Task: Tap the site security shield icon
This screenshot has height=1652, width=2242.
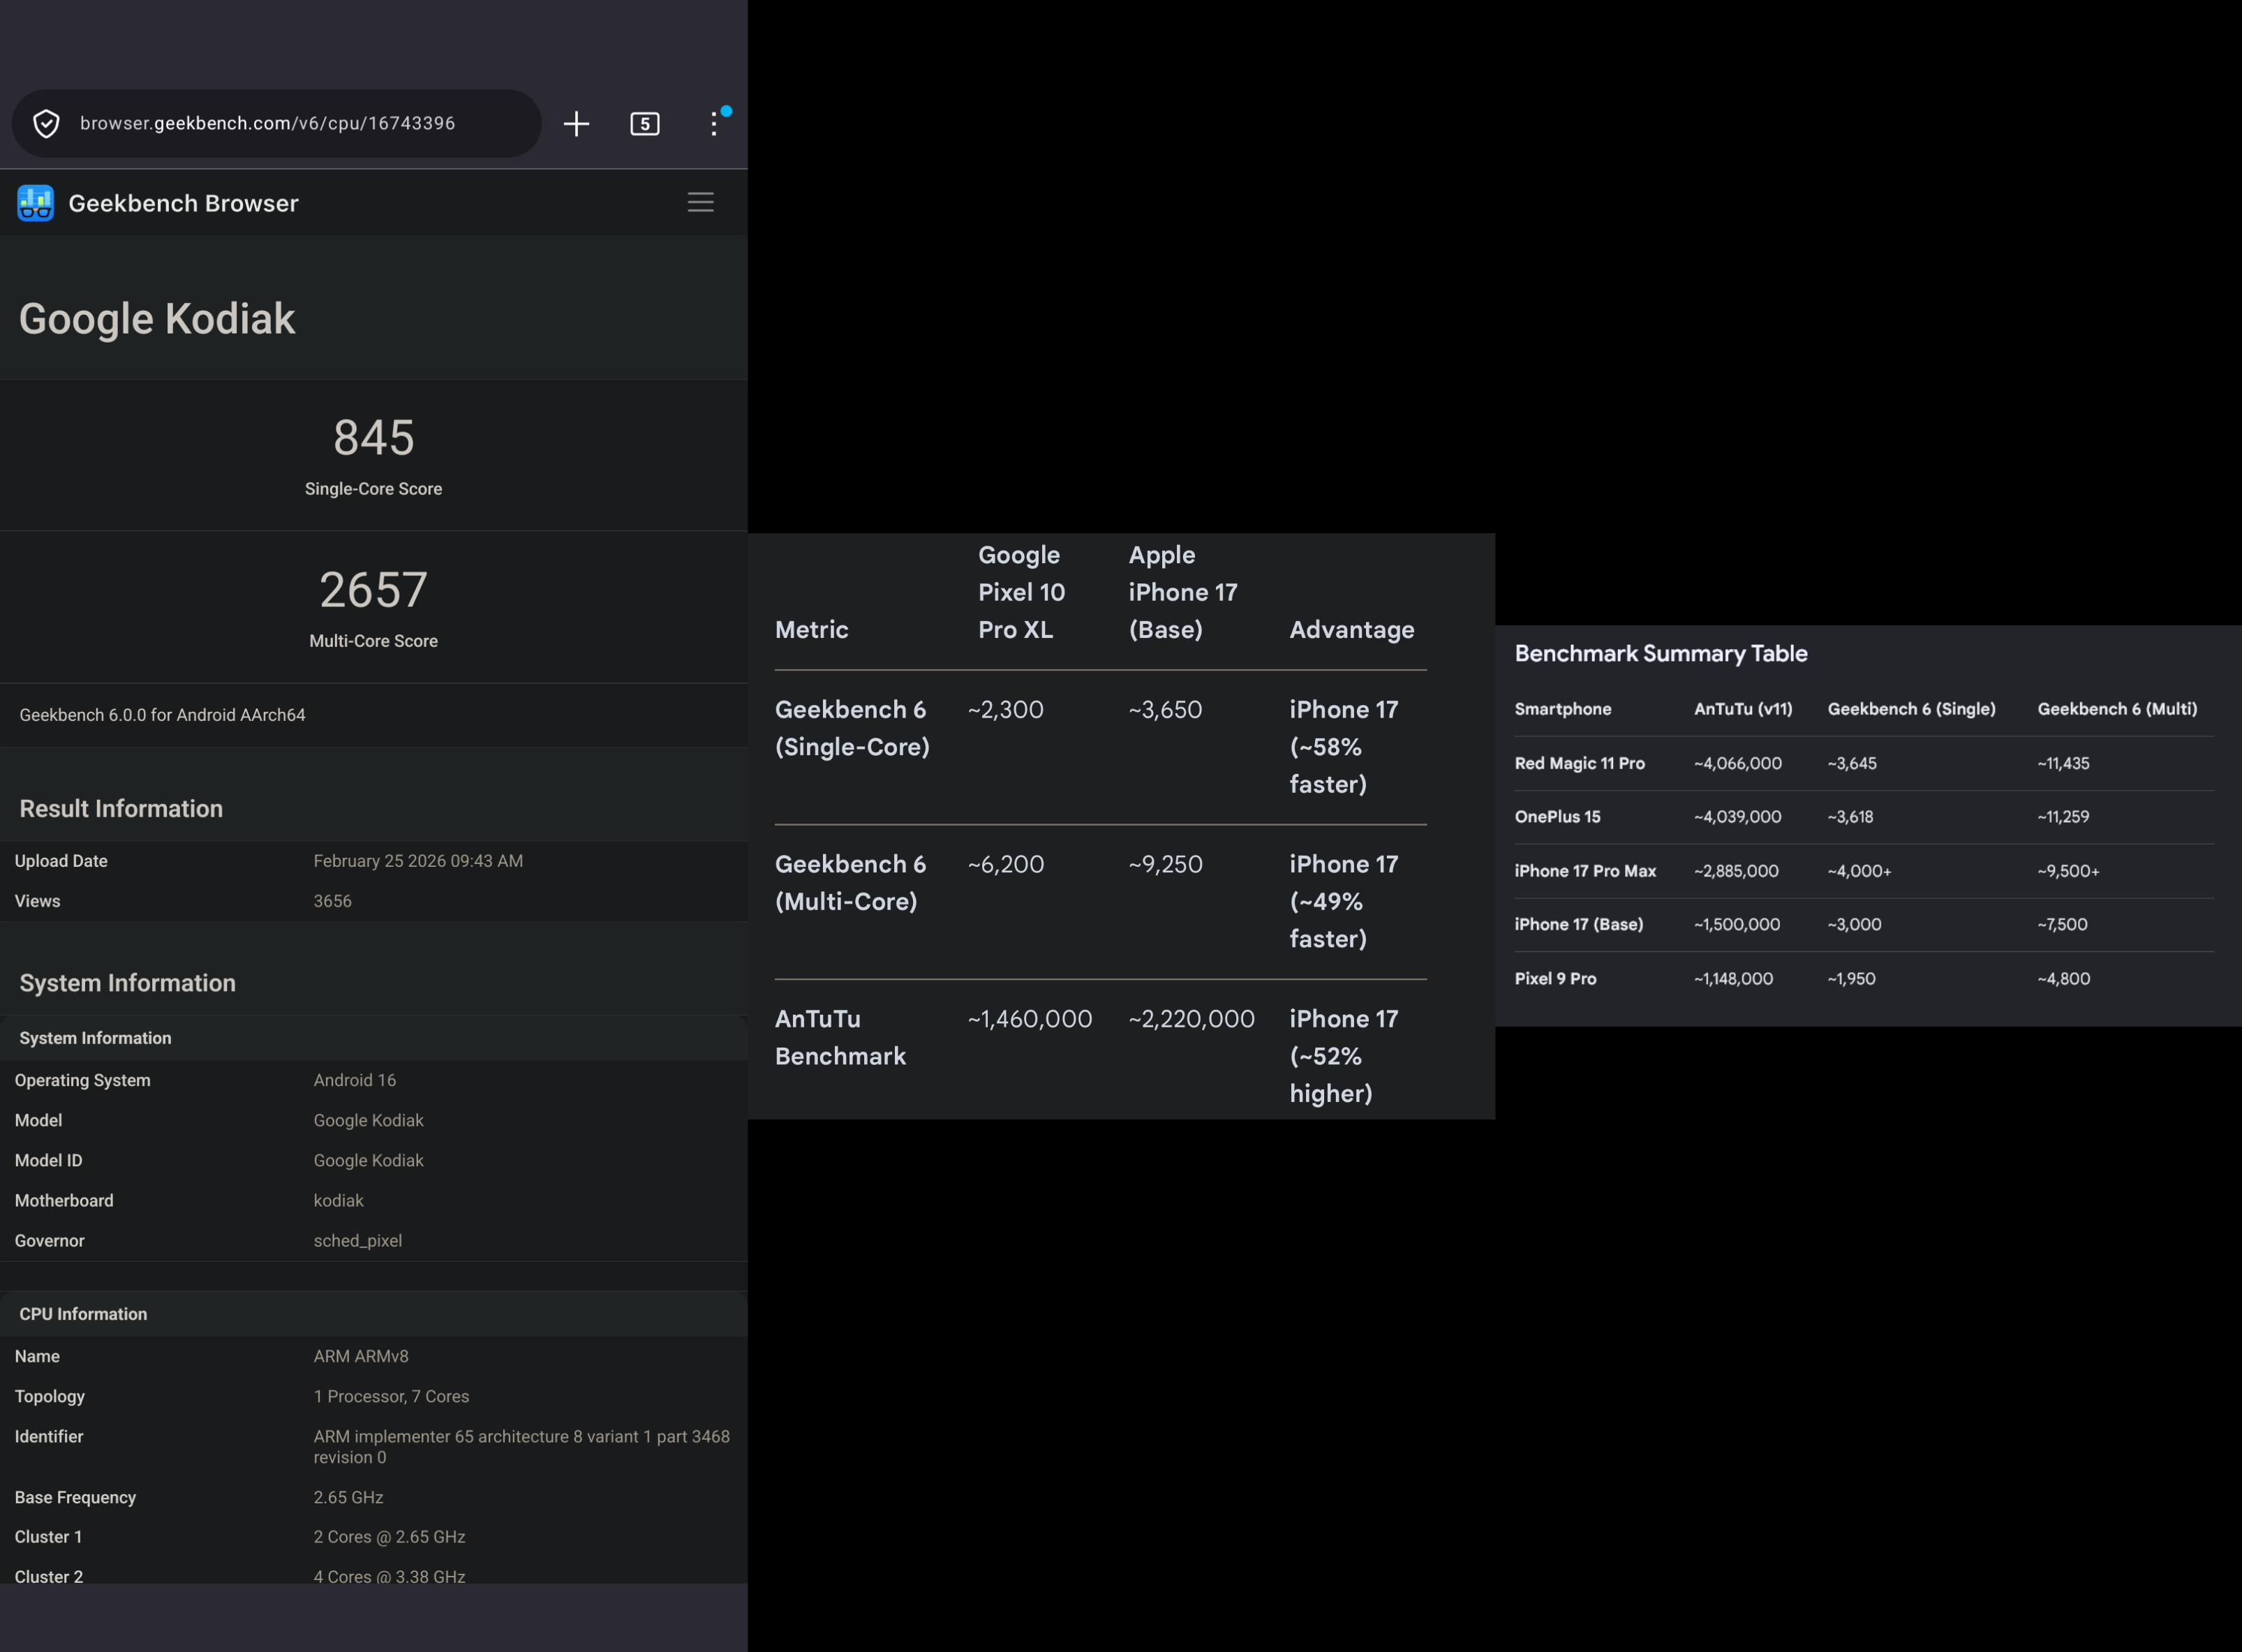Action: 46,123
